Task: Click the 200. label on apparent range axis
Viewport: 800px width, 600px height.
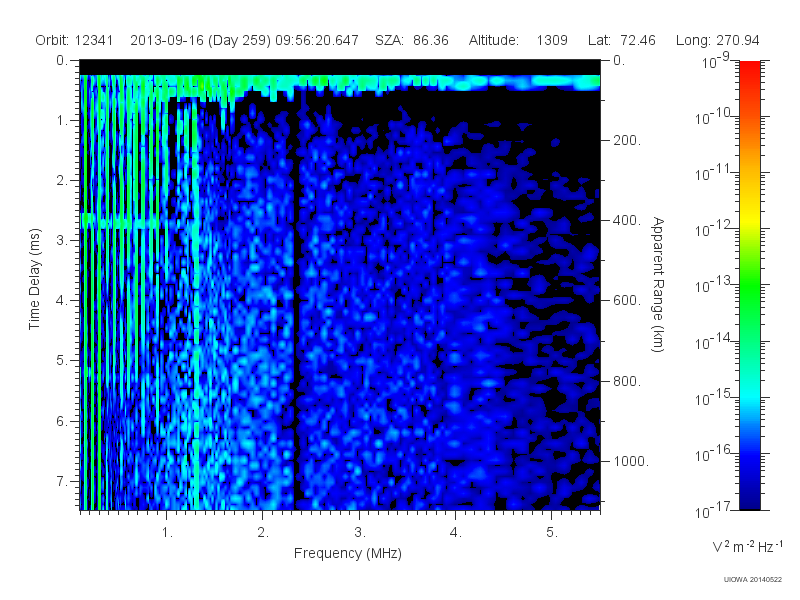Action: 627,140
